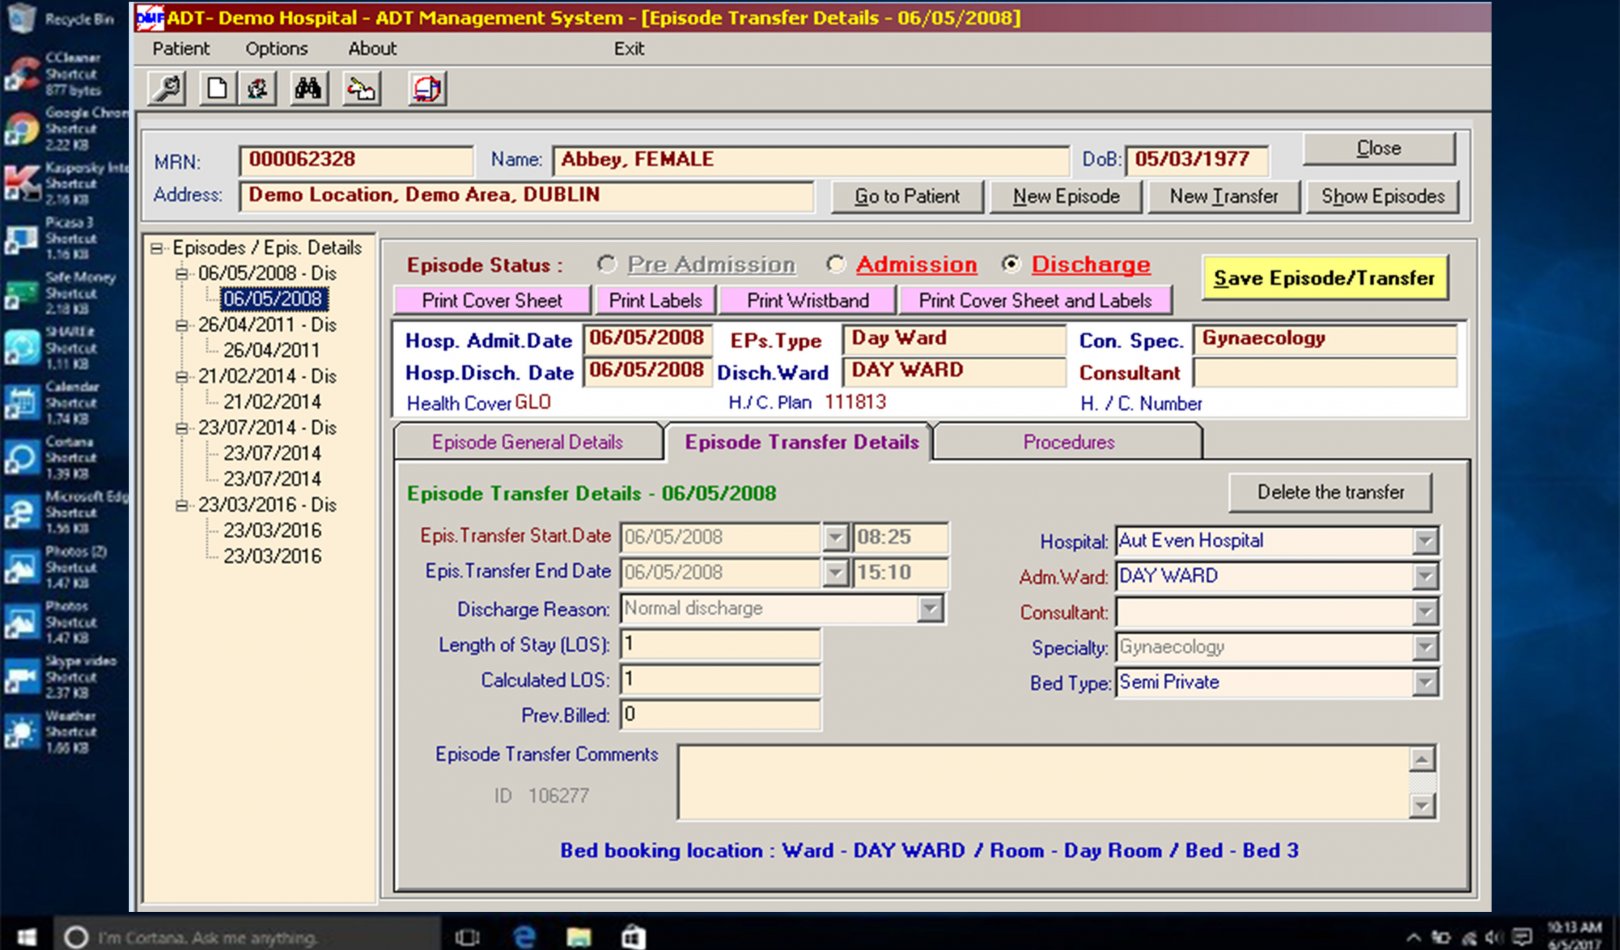
Task: Click the Delete the transfer button
Action: (x=1330, y=492)
